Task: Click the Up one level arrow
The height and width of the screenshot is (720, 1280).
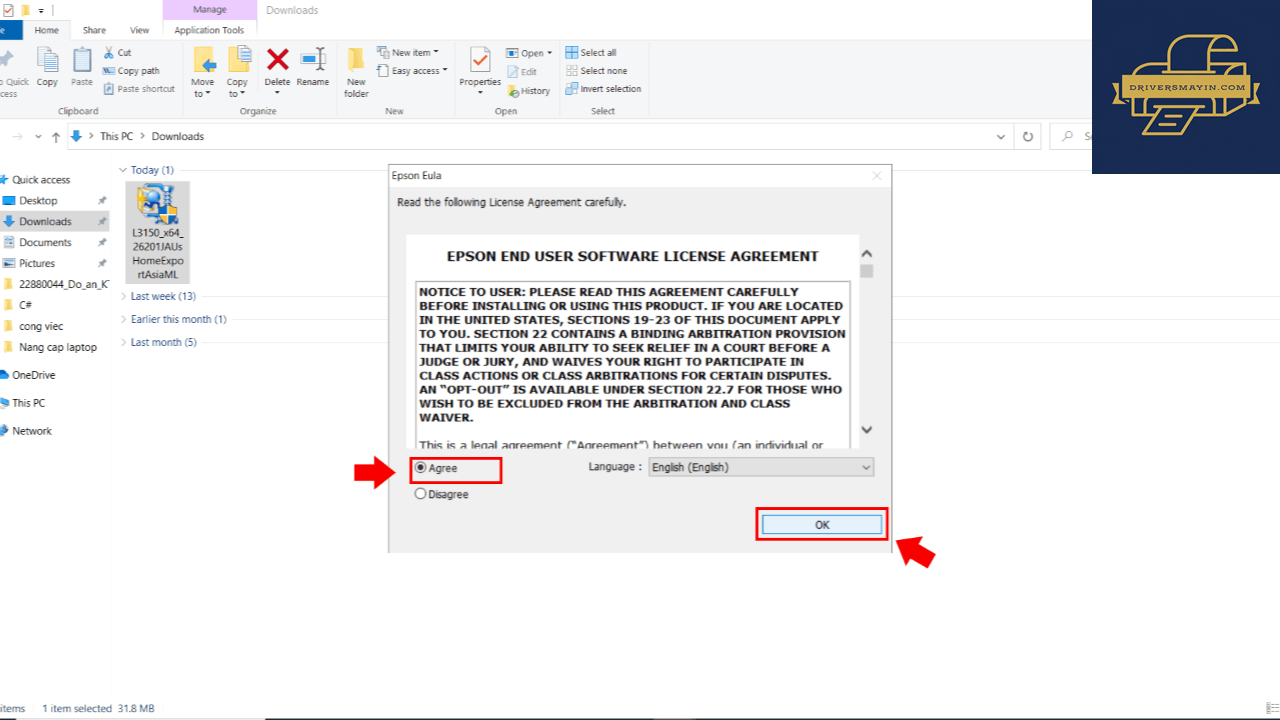Action: (x=56, y=136)
